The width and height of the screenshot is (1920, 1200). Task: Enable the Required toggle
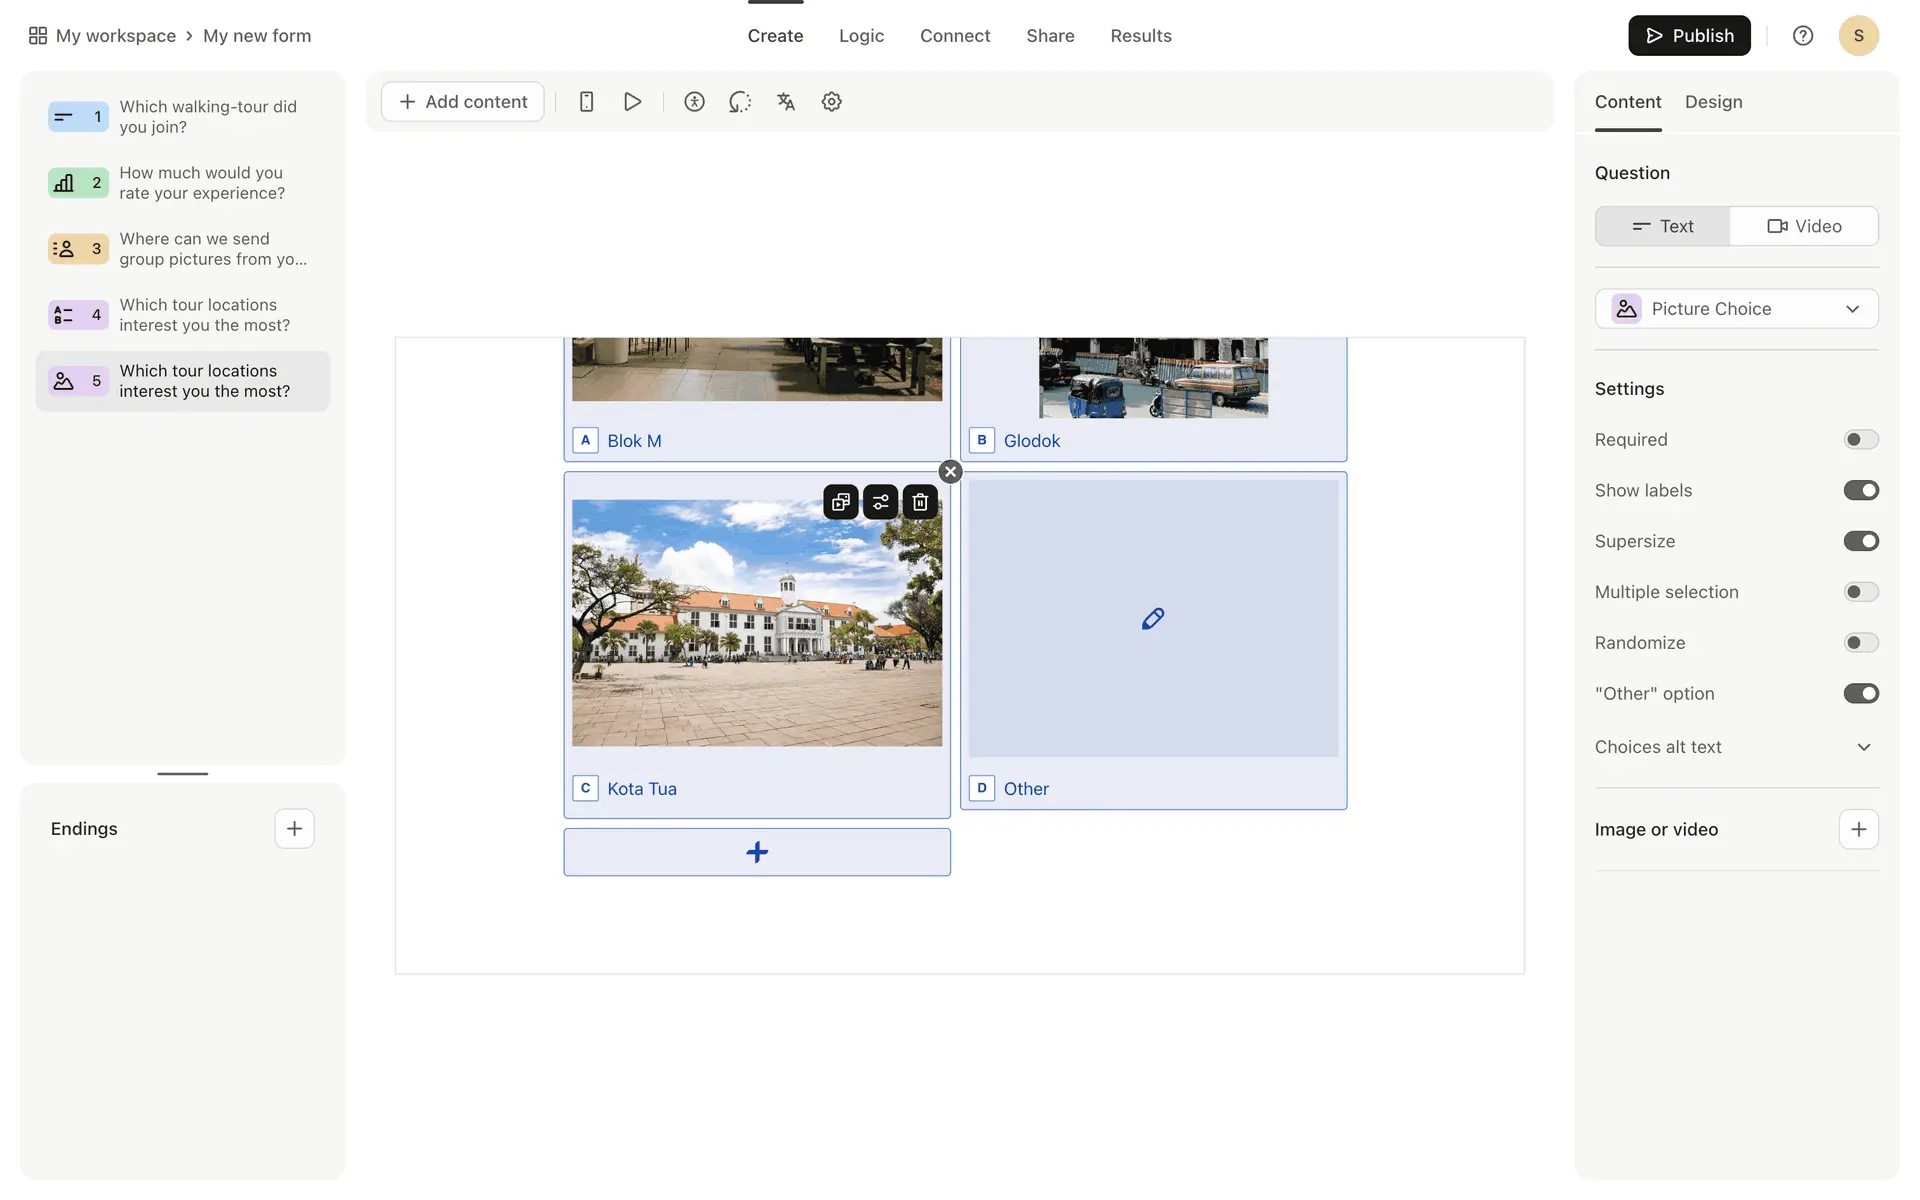(1860, 440)
